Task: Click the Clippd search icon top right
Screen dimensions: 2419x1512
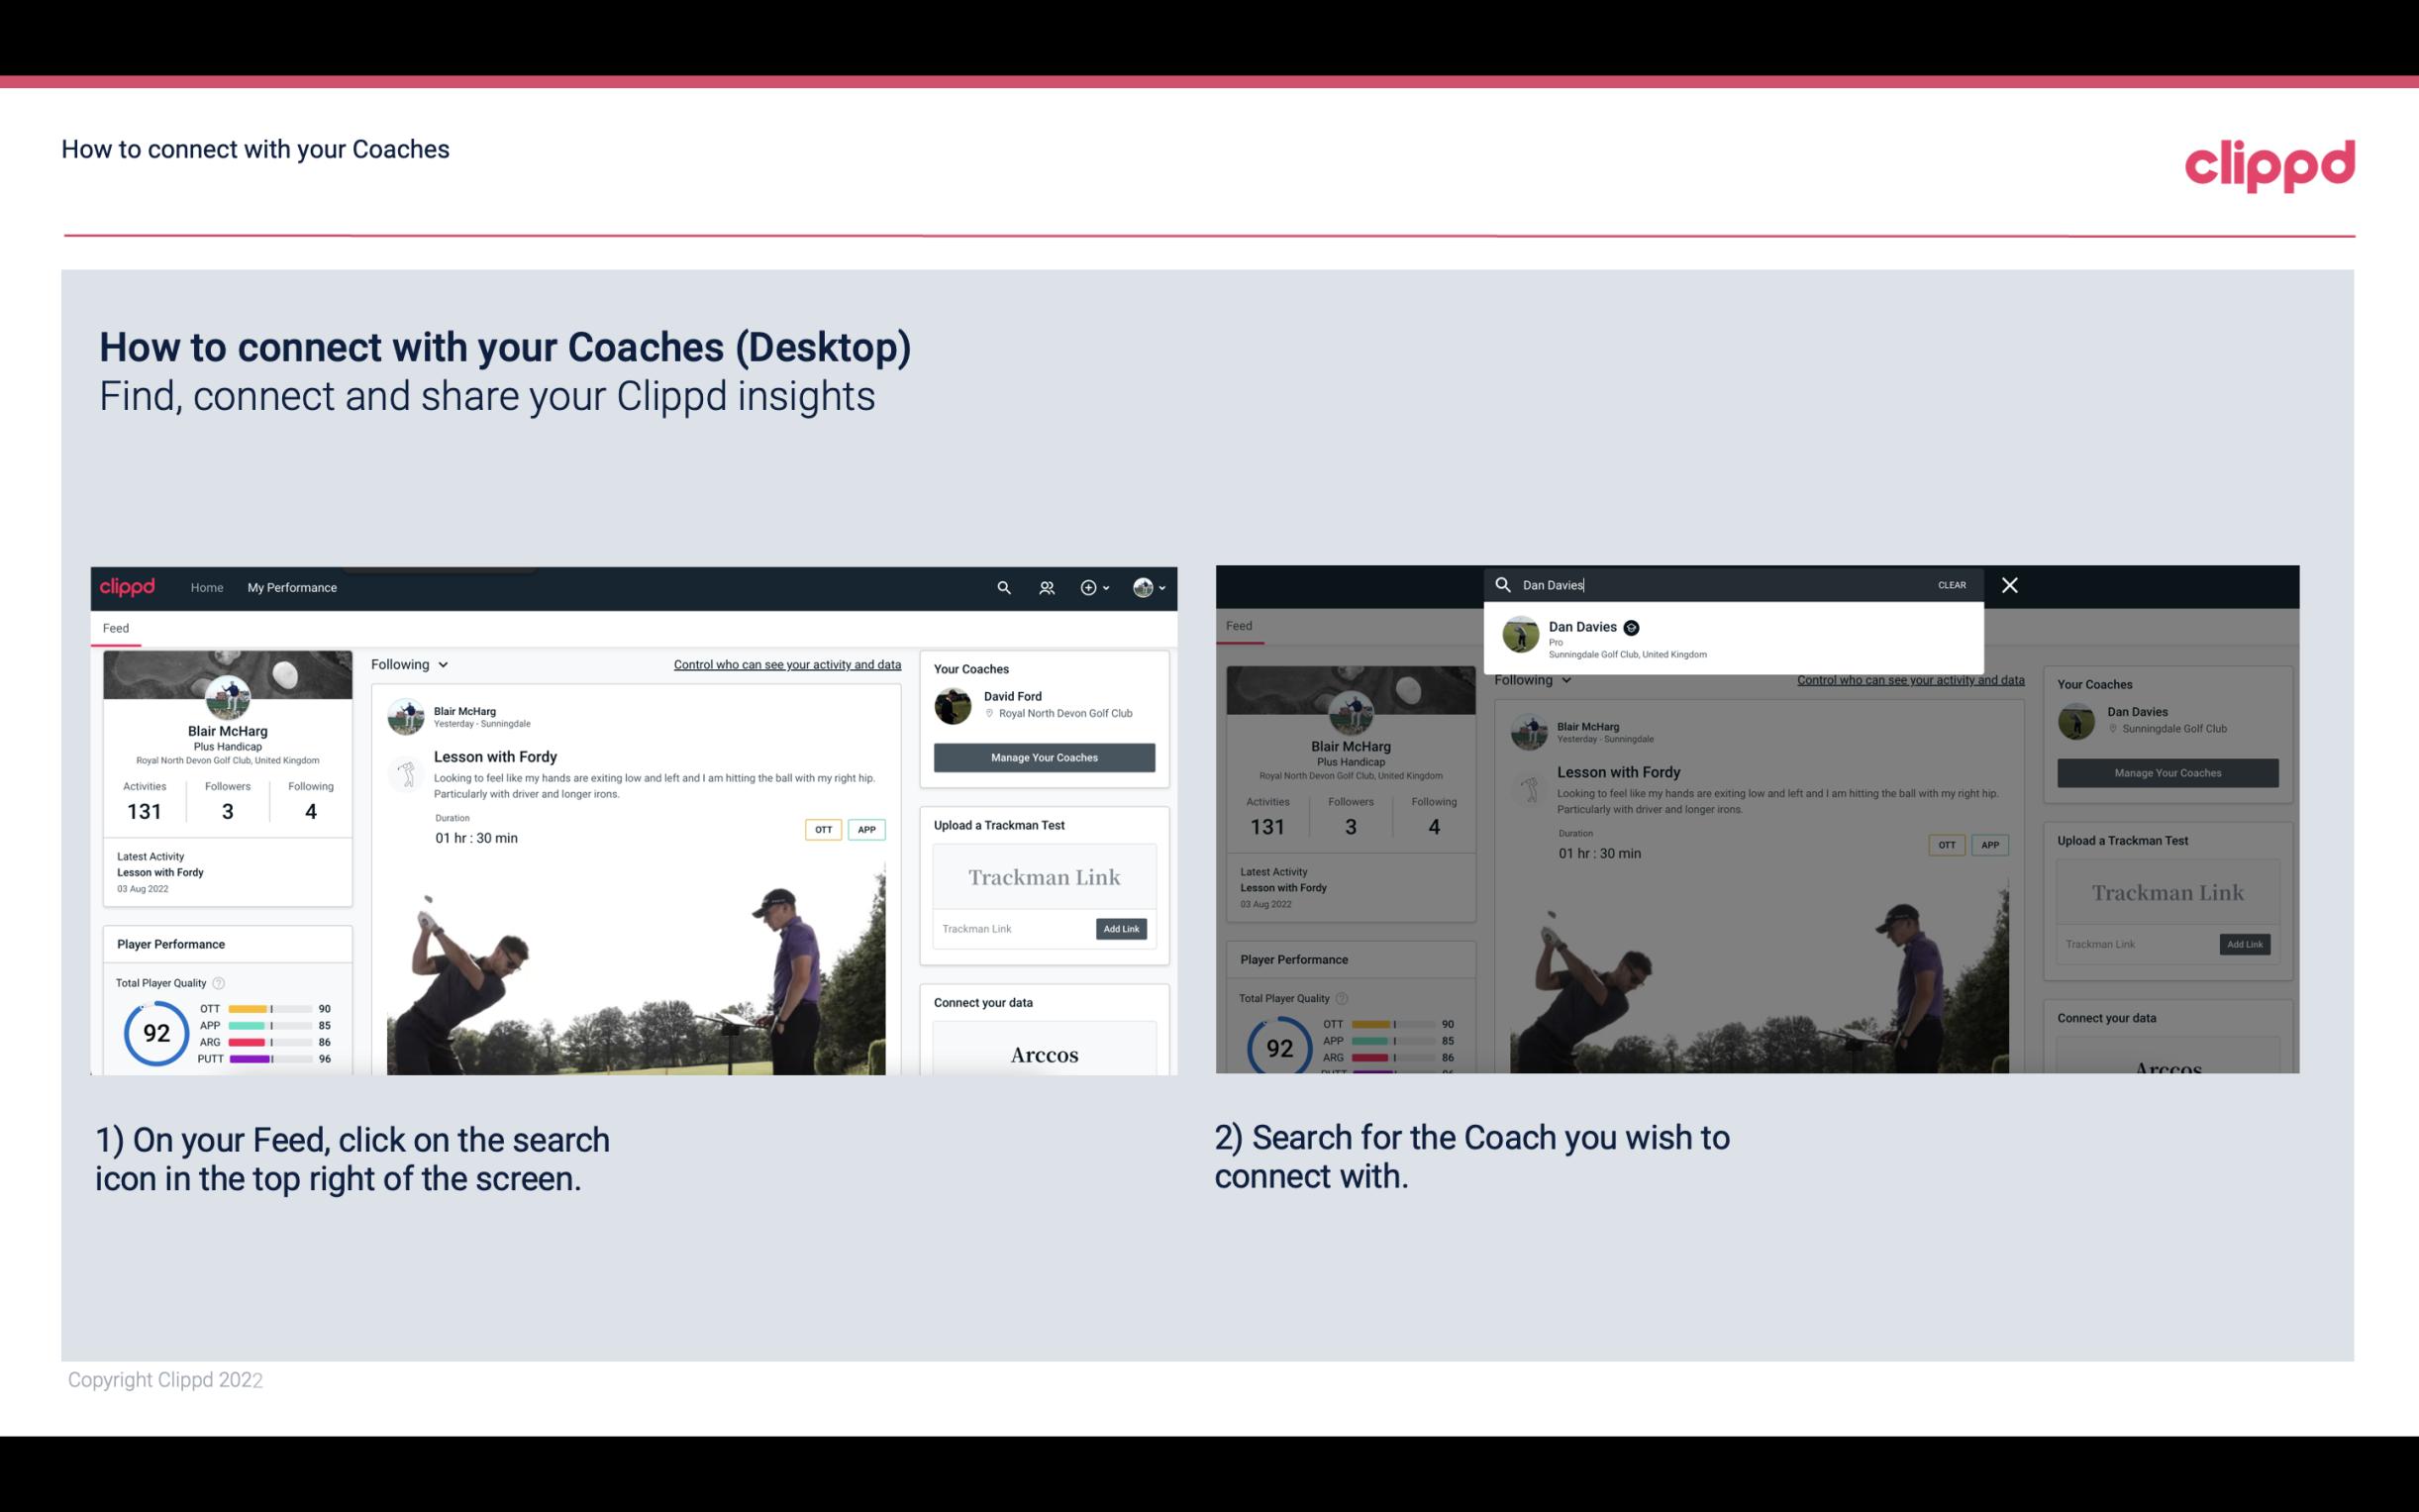Action: pos(1001,587)
